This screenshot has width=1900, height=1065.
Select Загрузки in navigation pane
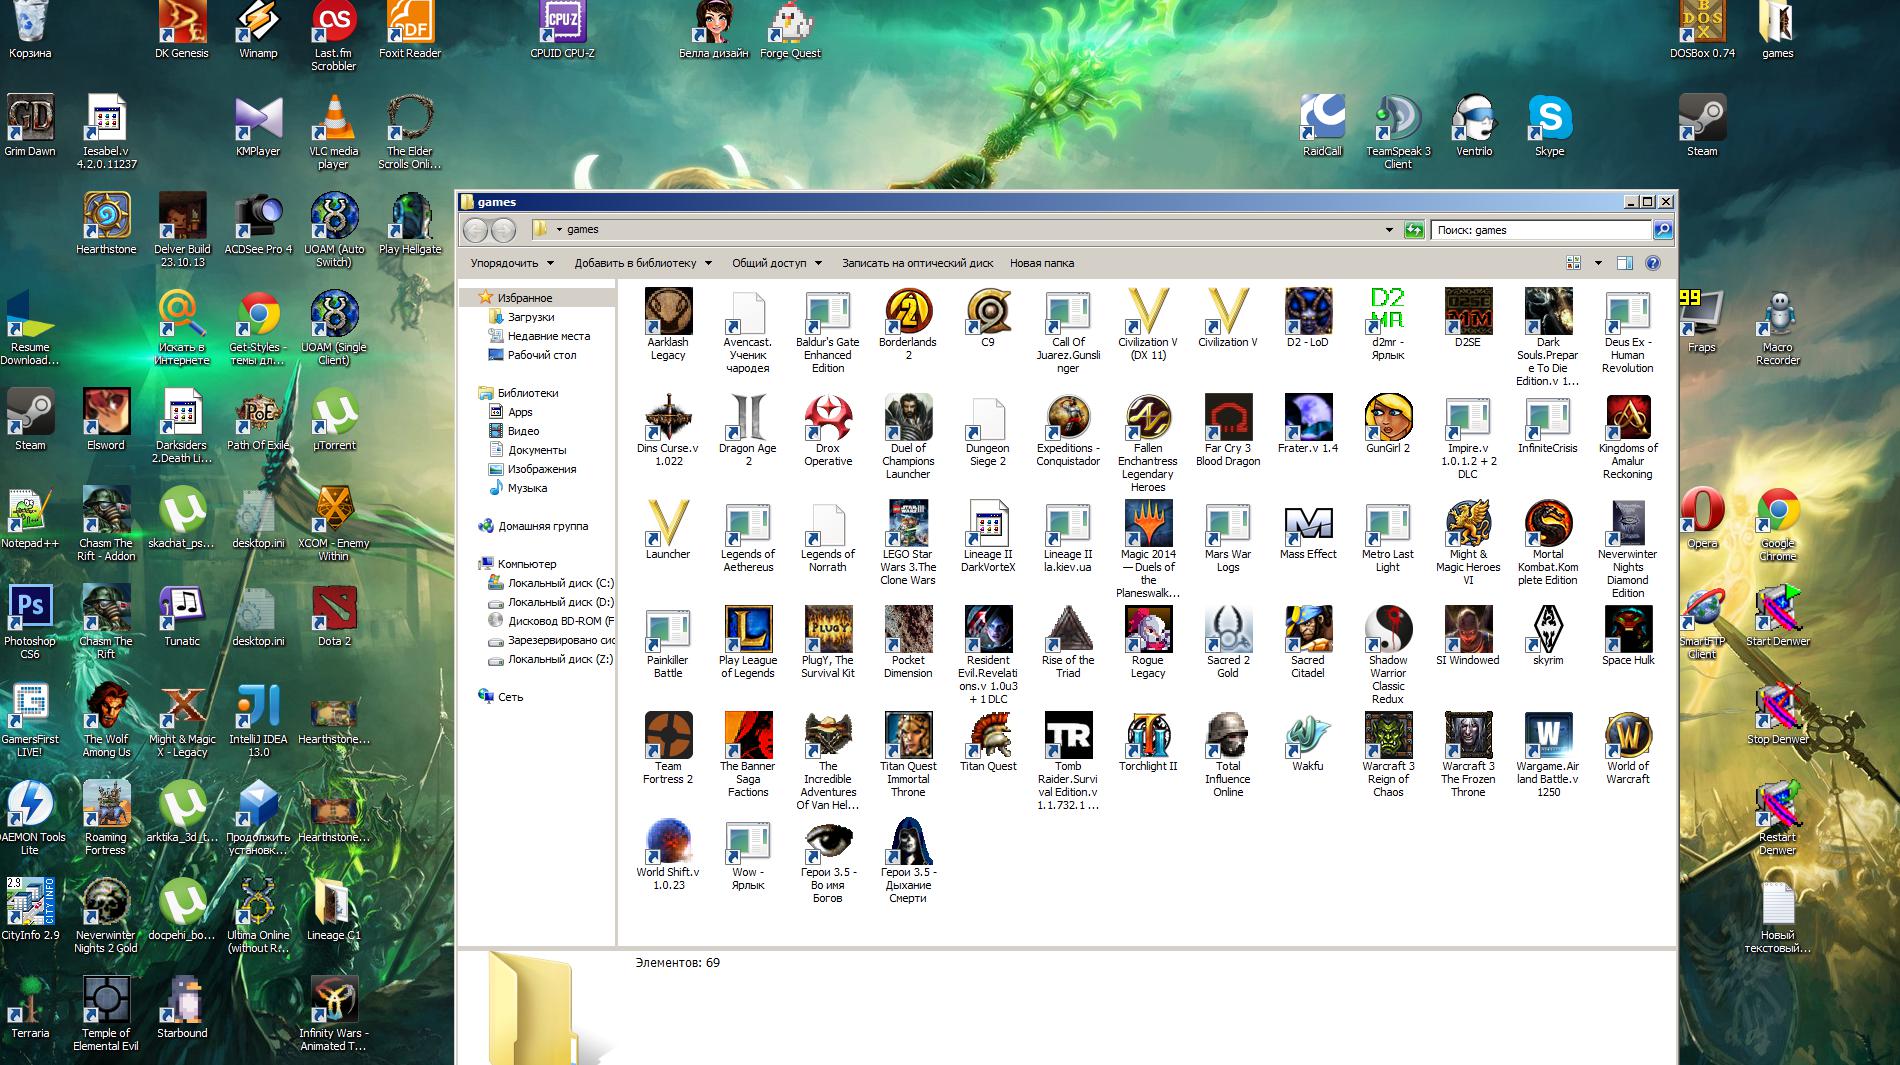(530, 317)
